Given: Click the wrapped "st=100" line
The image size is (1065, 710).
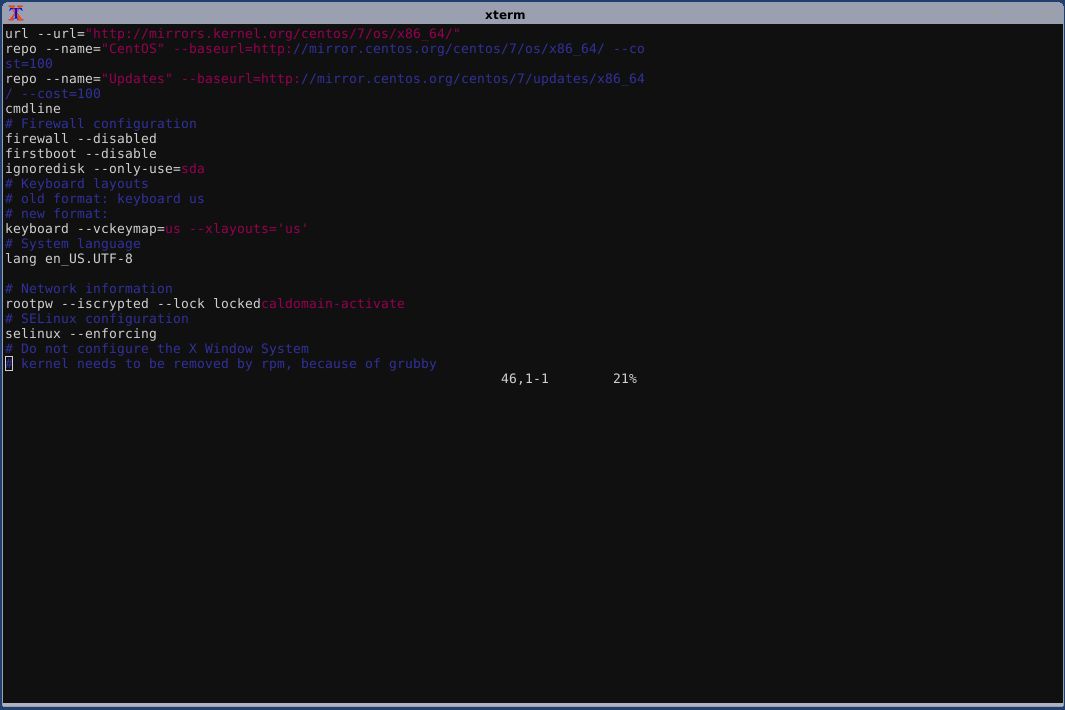Looking at the screenshot, I should [29, 64].
